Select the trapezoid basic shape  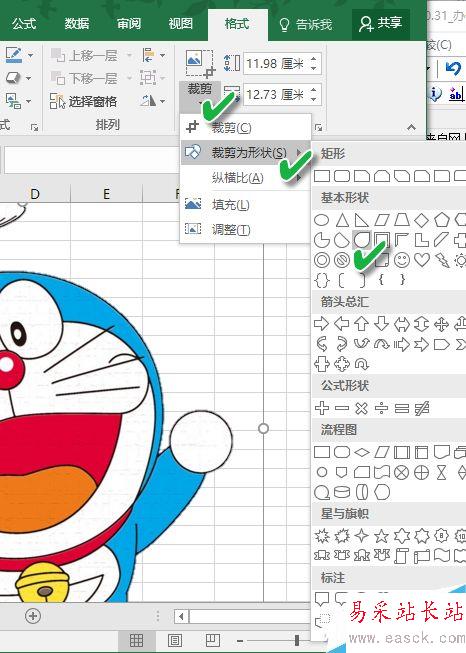[x=401, y=219]
